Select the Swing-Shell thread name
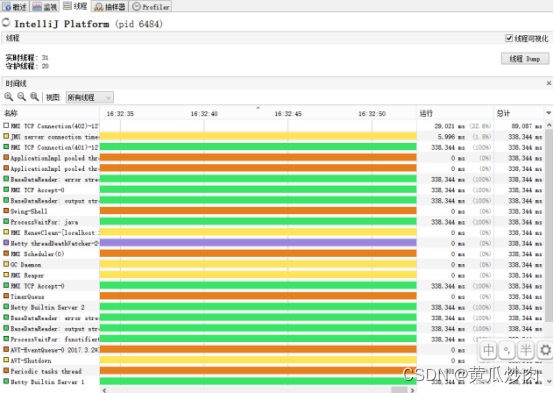Viewport: 554px width, 393px height. click(29, 211)
